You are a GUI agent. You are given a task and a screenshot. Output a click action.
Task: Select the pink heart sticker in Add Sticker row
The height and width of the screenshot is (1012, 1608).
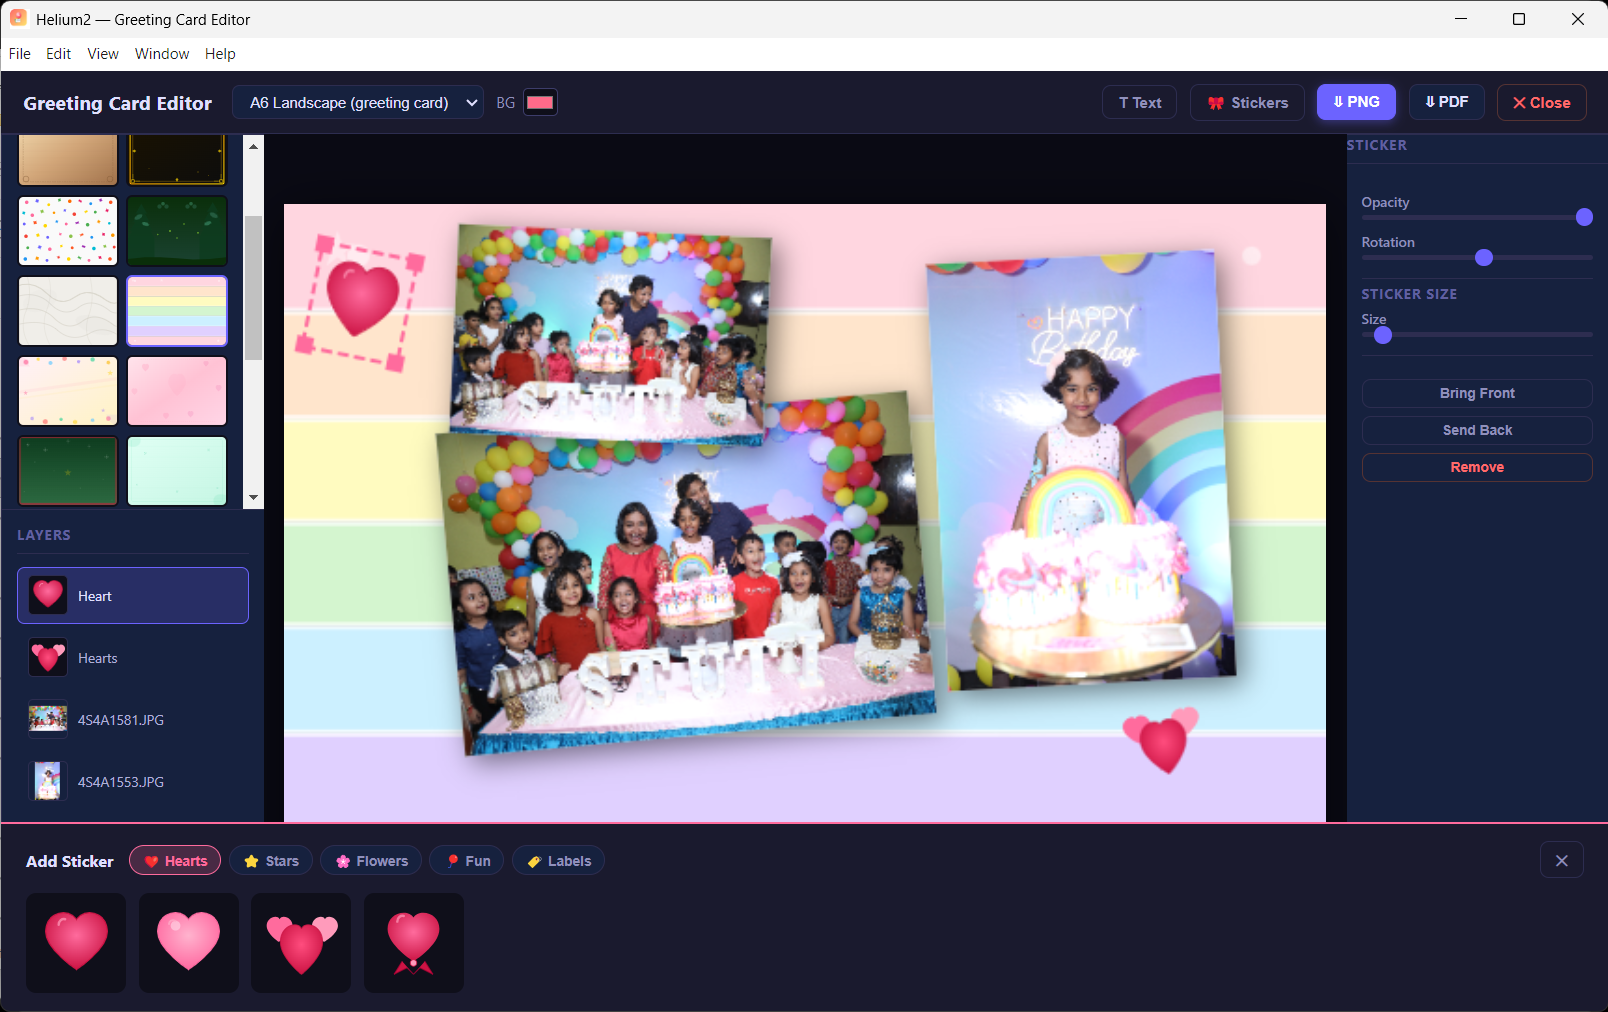[188, 941]
